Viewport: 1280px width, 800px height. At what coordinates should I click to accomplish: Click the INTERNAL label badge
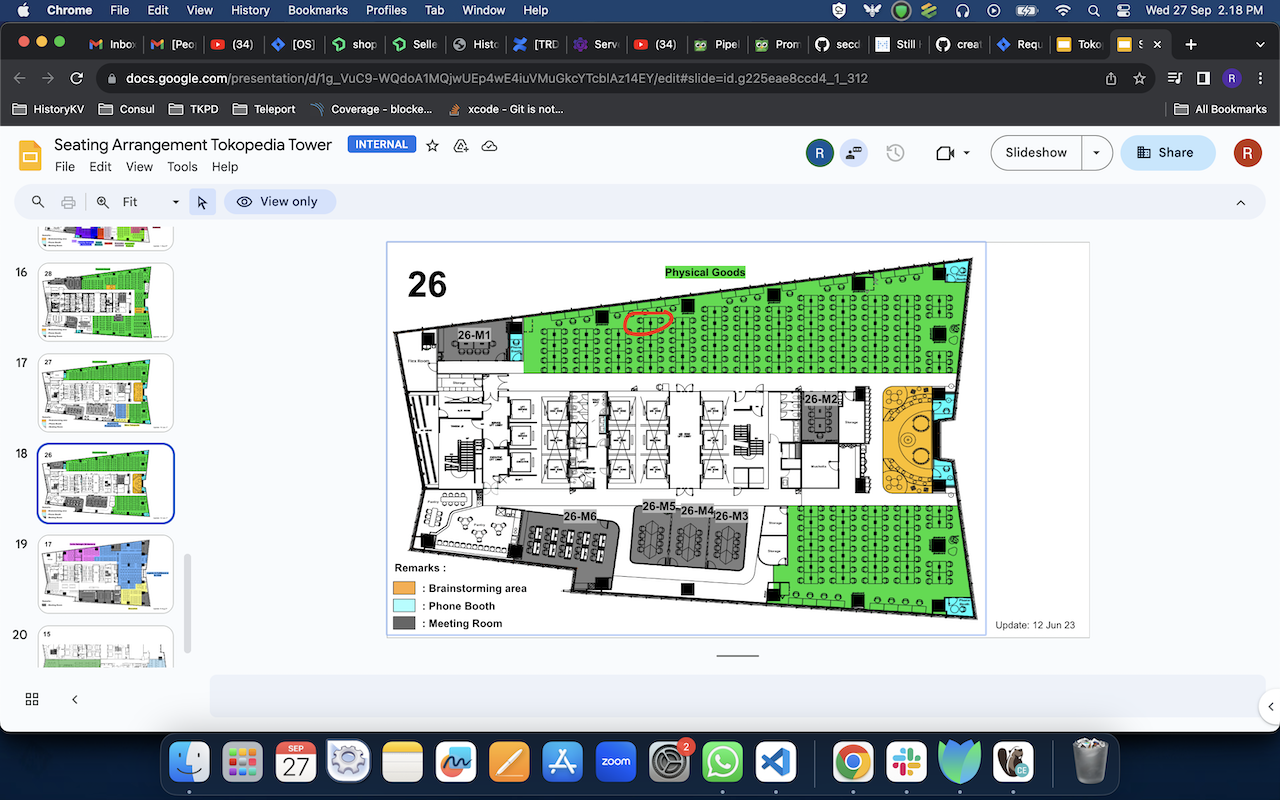pos(381,145)
